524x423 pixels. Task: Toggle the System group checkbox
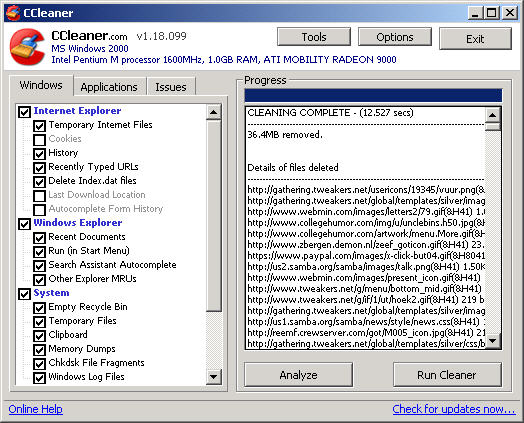click(24, 294)
